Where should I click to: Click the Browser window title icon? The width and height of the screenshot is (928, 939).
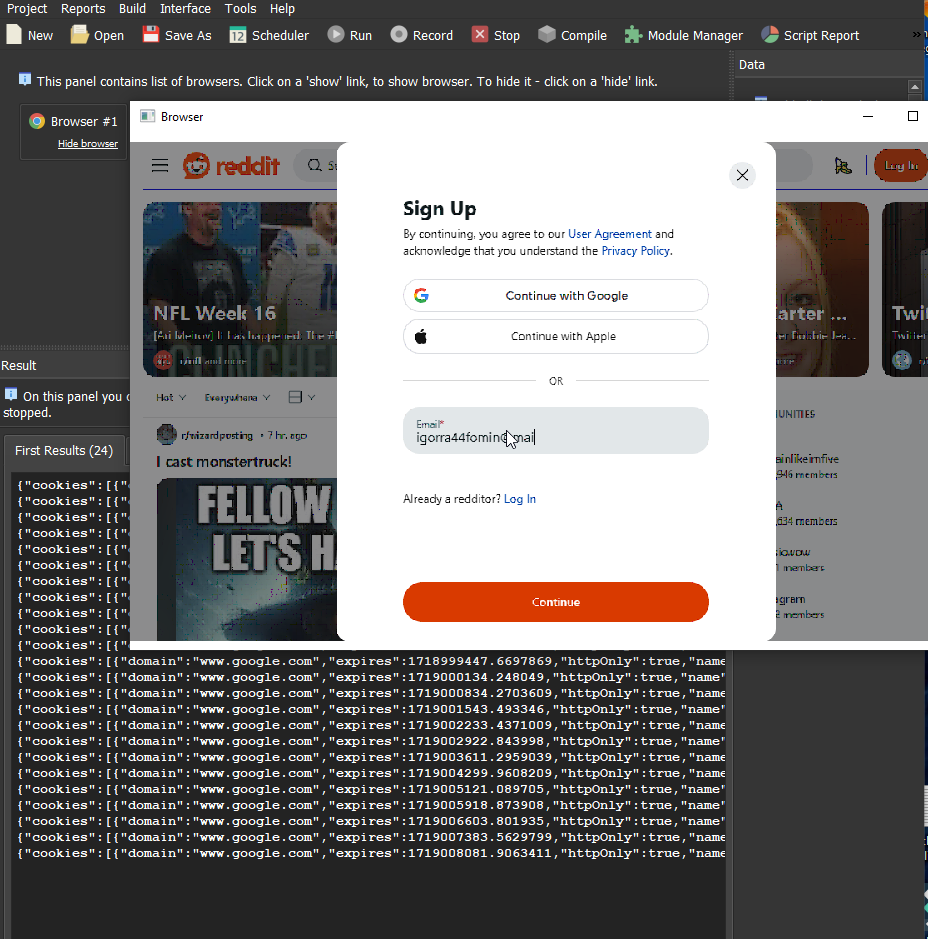(147, 116)
